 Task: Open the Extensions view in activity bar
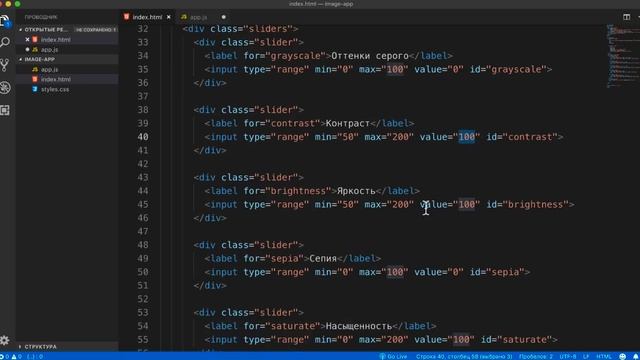tap(5, 110)
